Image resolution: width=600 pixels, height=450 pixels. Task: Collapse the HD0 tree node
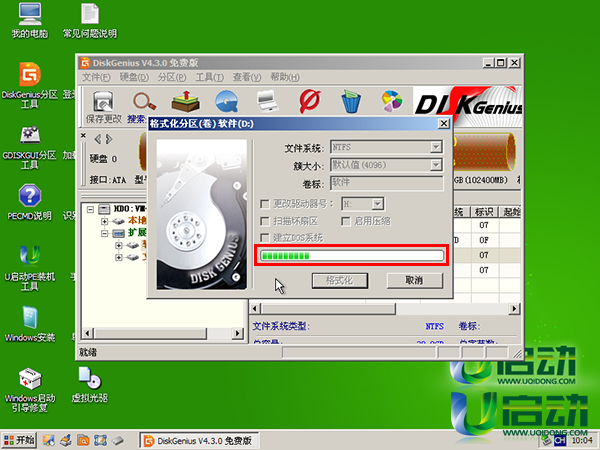click(90, 209)
